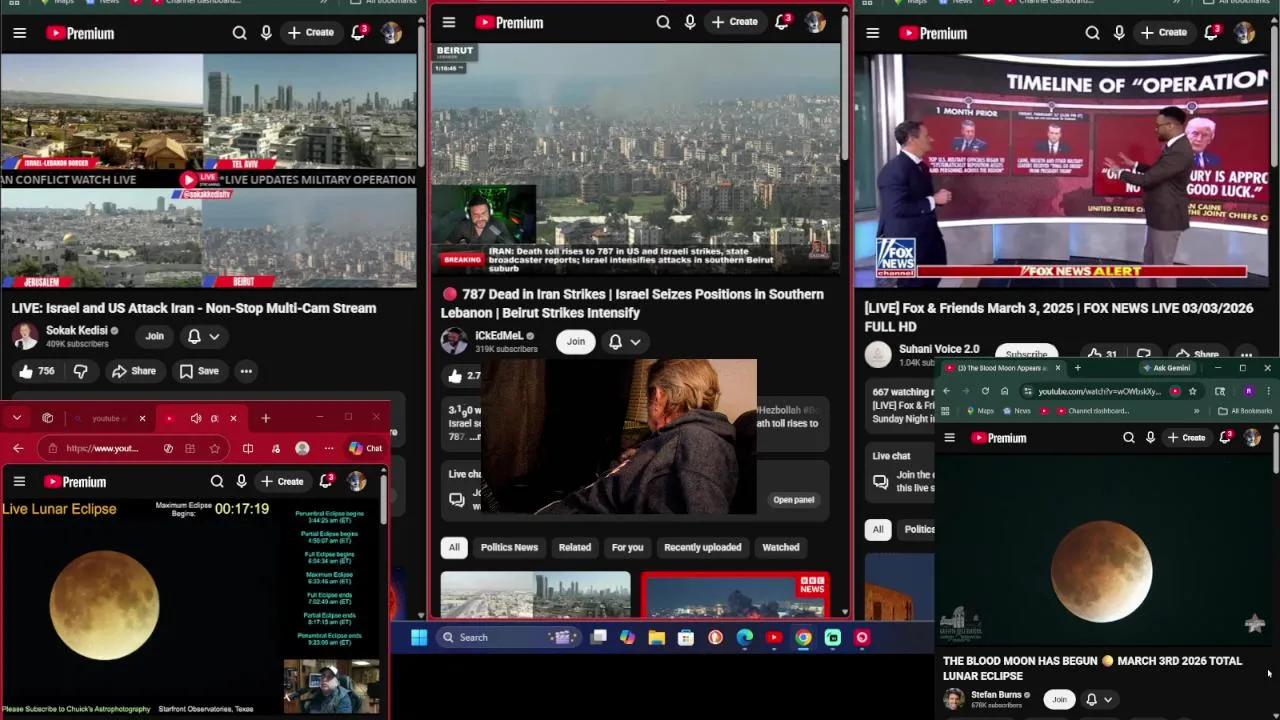1280x720 pixels.
Task: Open Microsoft Store from taskbar
Action: [x=686, y=637]
